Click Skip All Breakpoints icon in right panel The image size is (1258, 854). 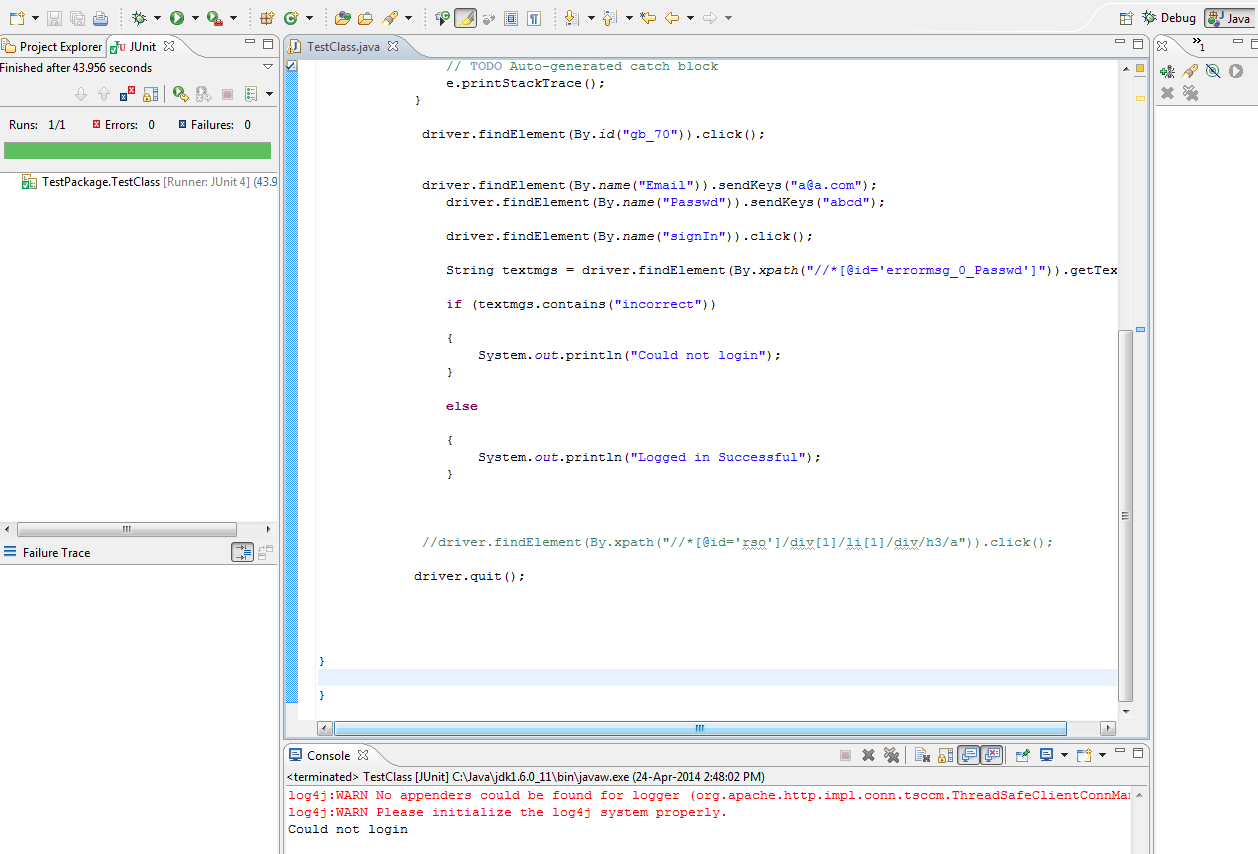point(1212,71)
